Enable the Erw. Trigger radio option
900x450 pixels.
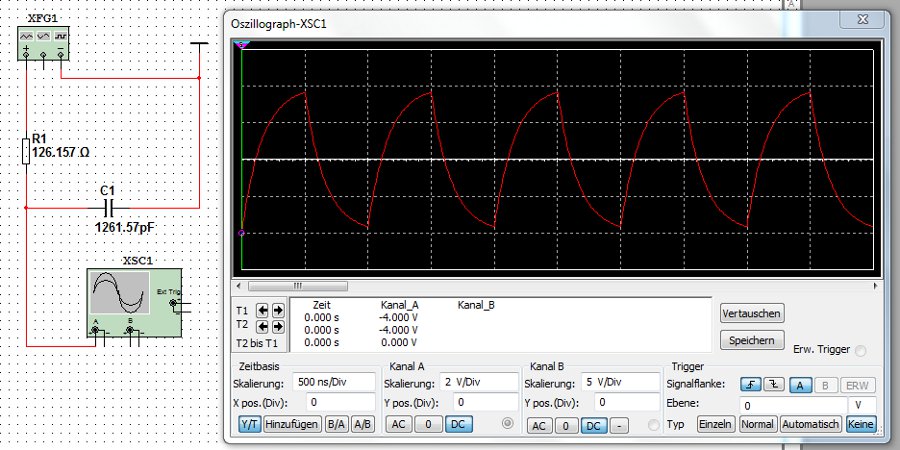[860, 350]
